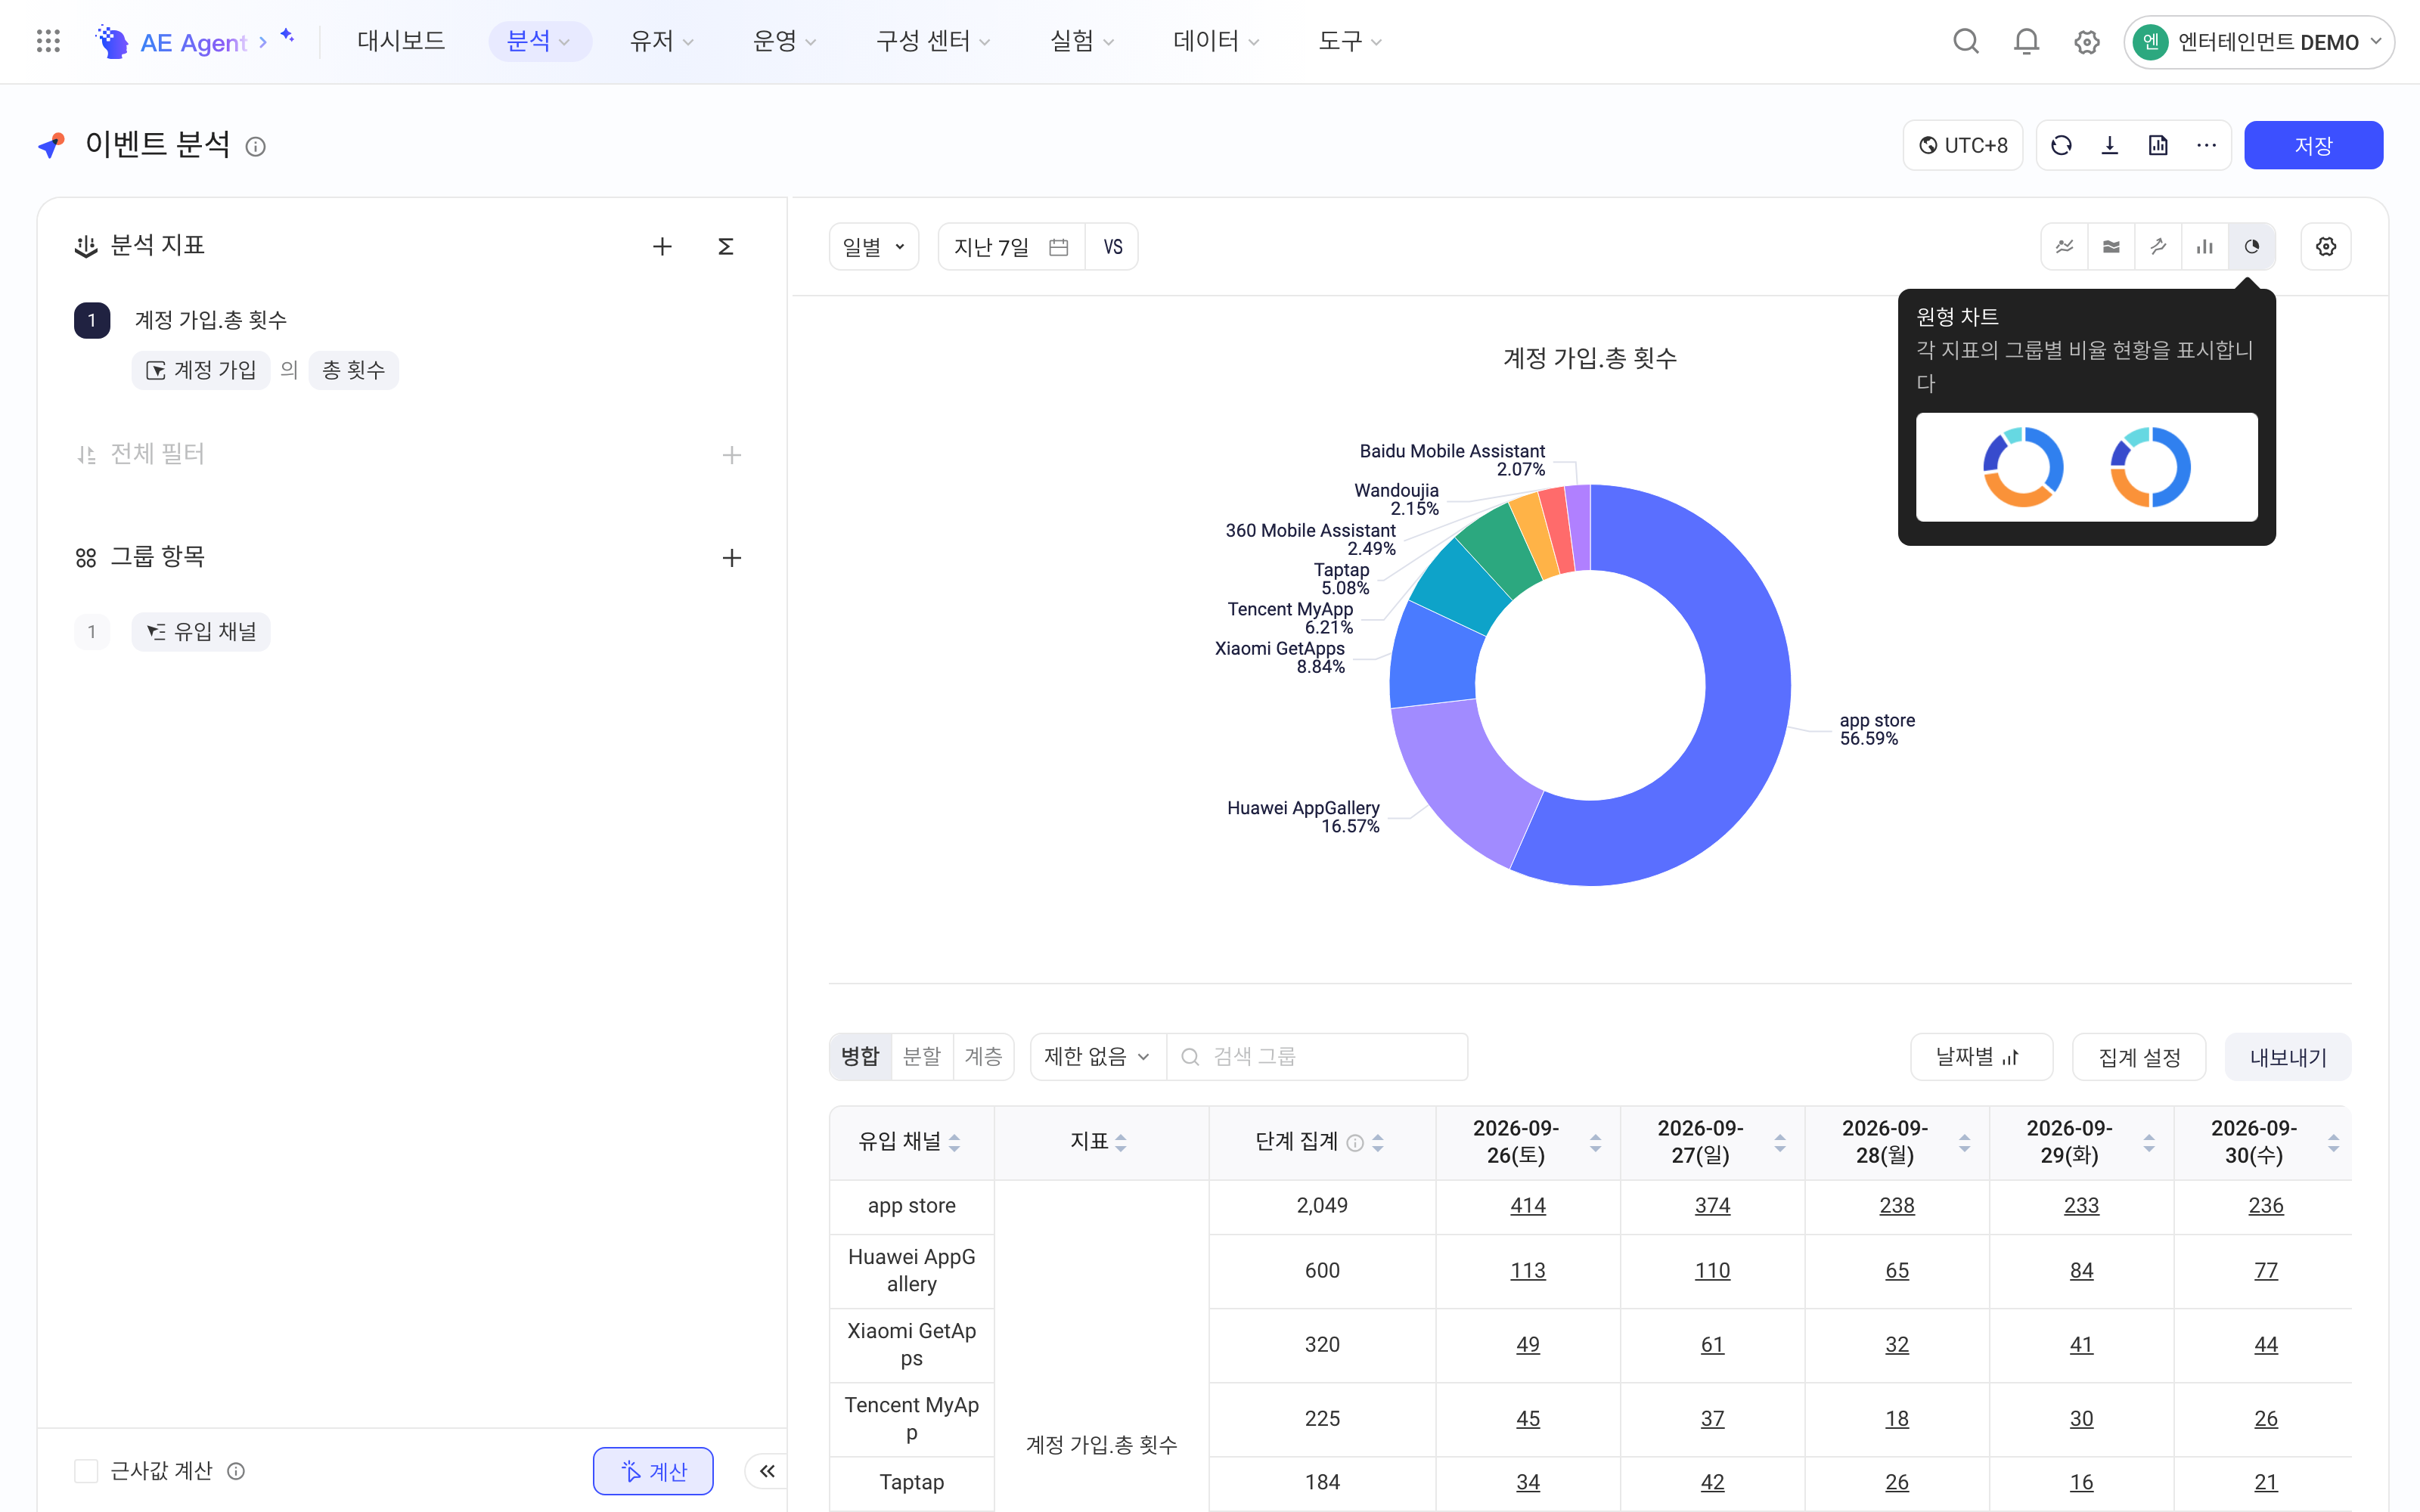Select the 병합 view toggle

click(860, 1056)
